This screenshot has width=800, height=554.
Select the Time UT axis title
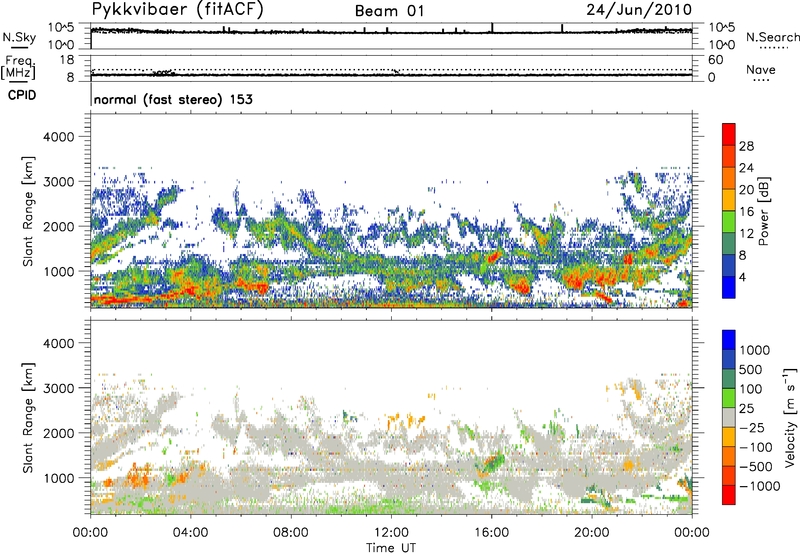[391, 548]
